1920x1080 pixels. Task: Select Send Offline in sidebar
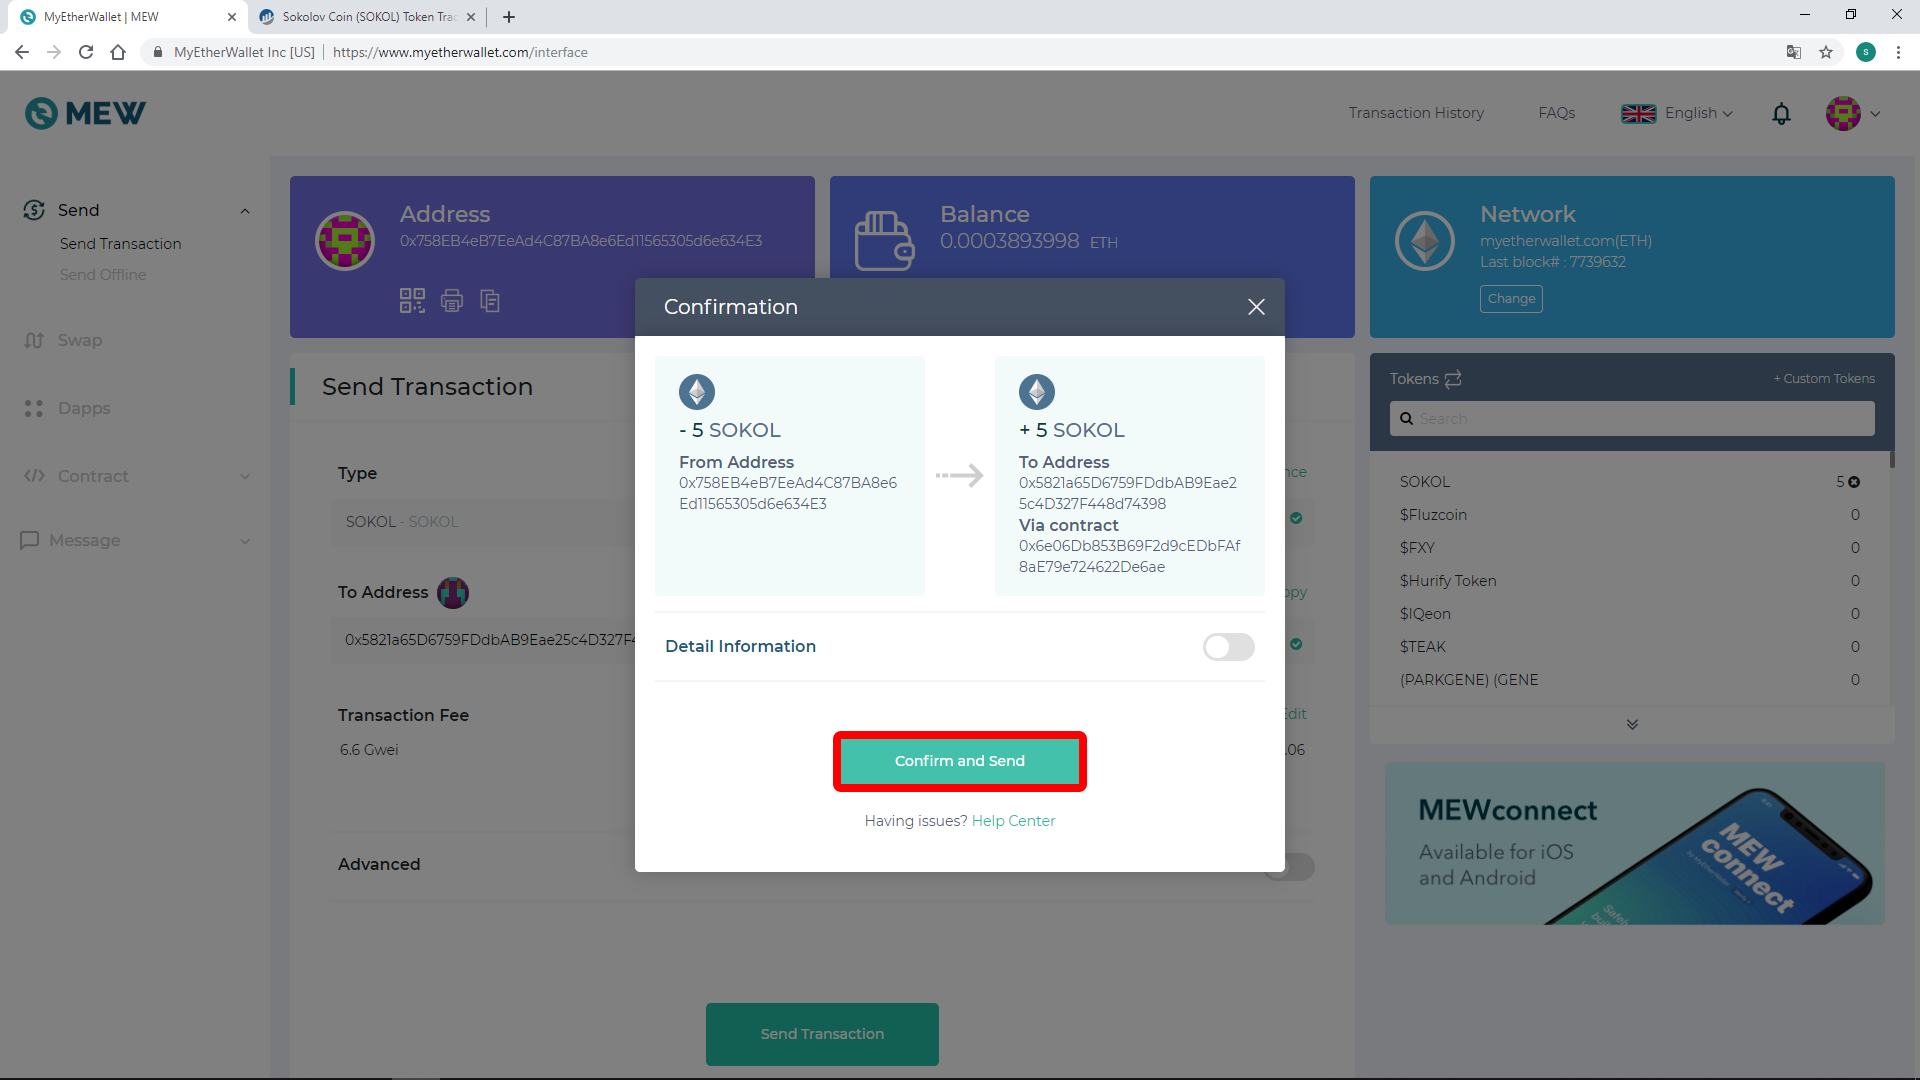(103, 275)
